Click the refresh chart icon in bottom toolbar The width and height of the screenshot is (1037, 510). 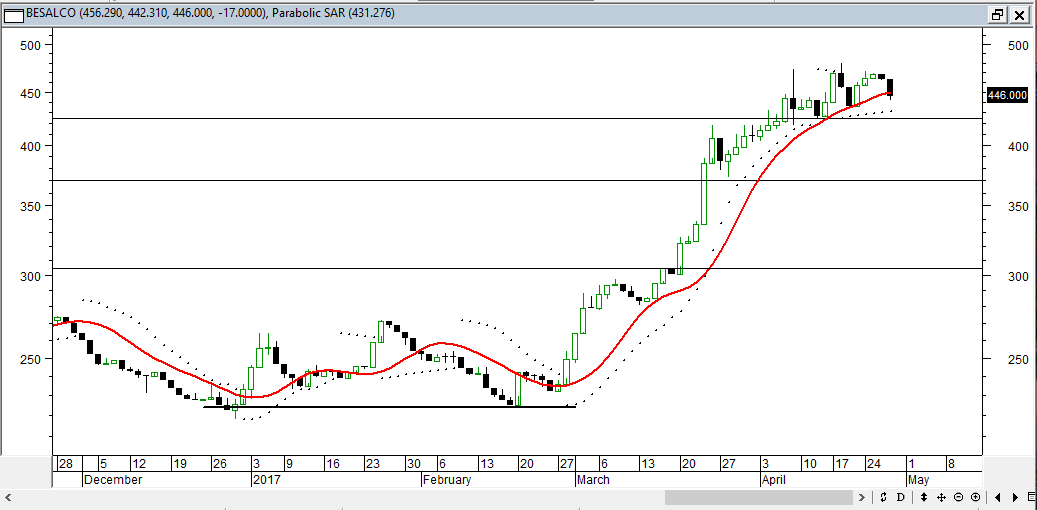[x=883, y=497]
